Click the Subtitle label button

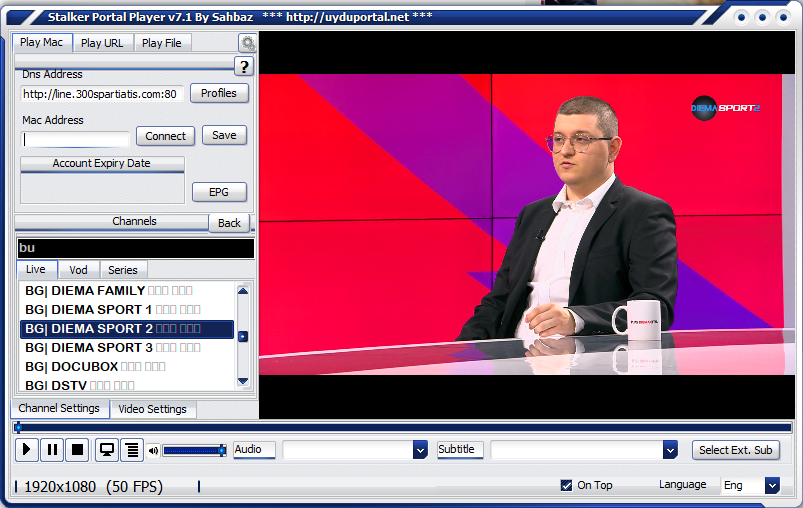(460, 450)
